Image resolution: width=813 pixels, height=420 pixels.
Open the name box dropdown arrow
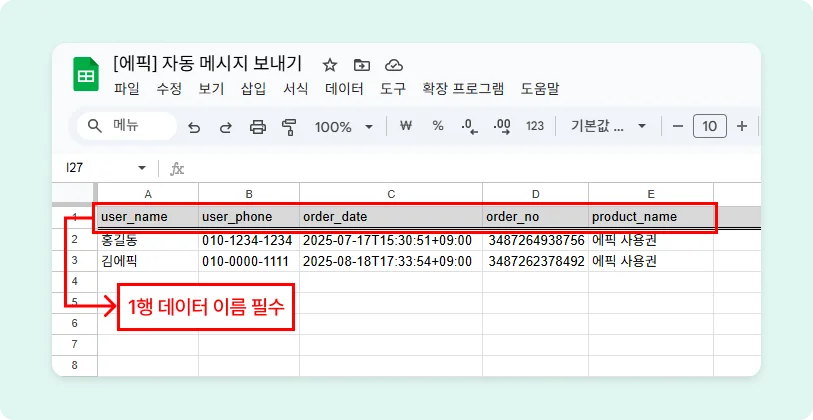pyautogui.click(x=141, y=168)
